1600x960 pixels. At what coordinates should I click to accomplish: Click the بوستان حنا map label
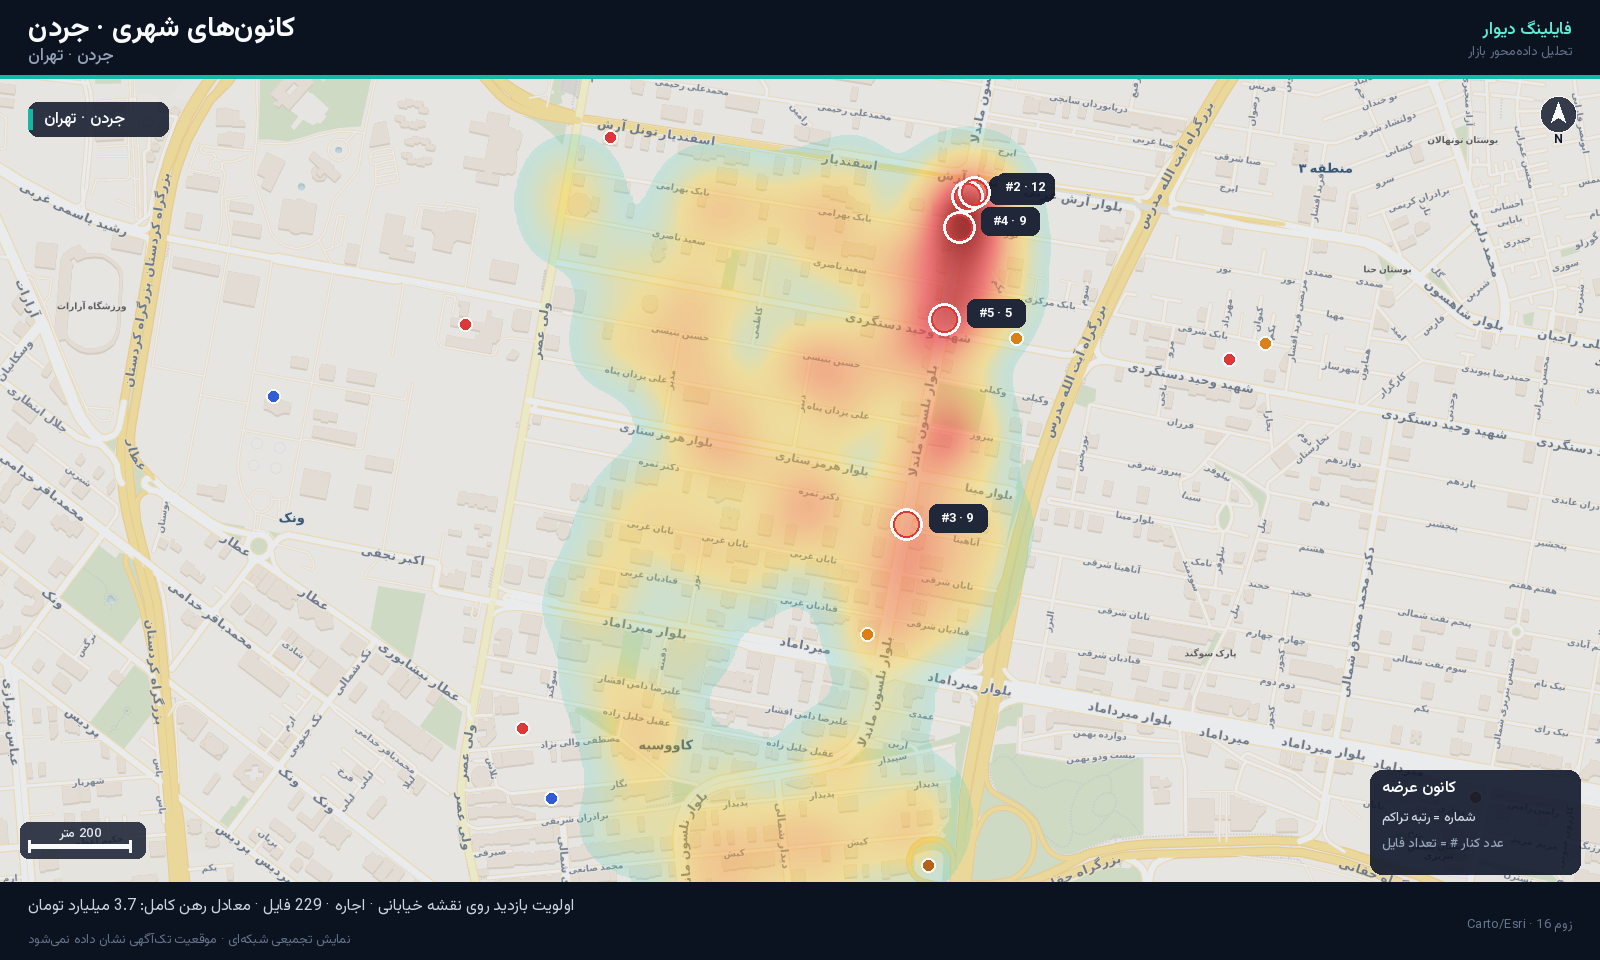tap(1387, 269)
